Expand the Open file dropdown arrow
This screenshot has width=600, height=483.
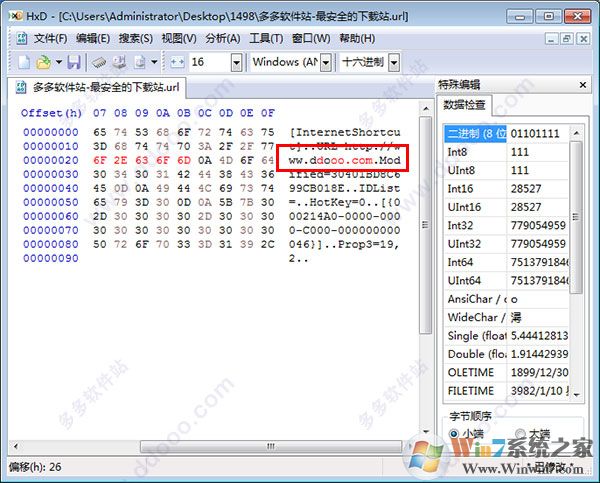click(59, 62)
